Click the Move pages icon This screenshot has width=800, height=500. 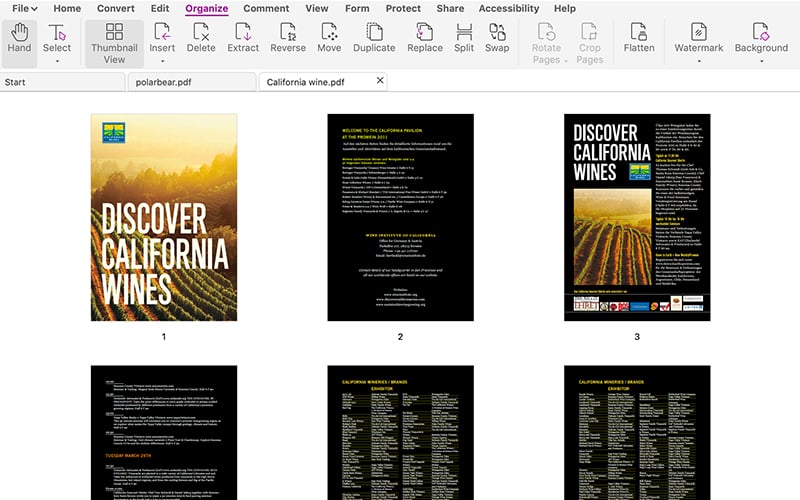coord(329,32)
